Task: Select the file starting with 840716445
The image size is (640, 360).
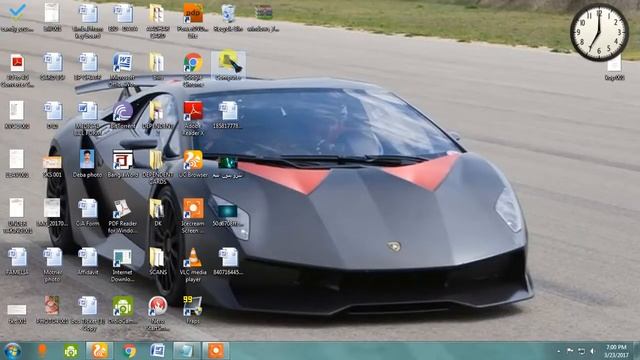Action: (228, 261)
